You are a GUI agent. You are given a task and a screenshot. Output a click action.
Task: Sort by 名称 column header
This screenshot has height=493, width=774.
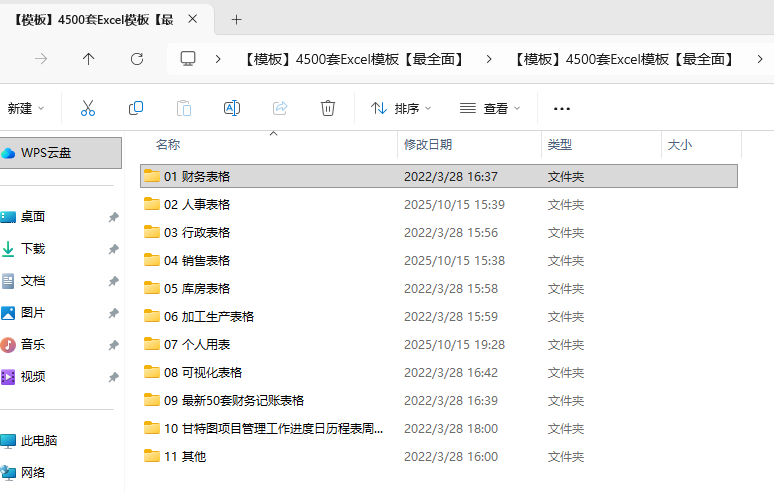(168, 145)
